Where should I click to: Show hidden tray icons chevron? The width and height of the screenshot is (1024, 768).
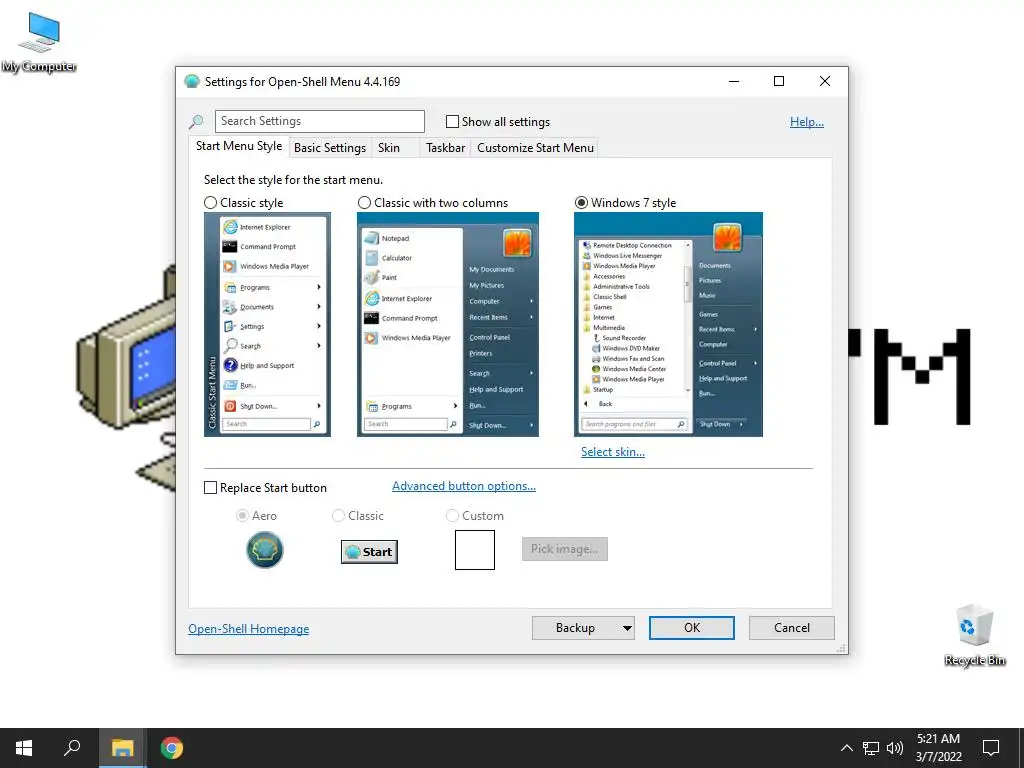pos(846,748)
